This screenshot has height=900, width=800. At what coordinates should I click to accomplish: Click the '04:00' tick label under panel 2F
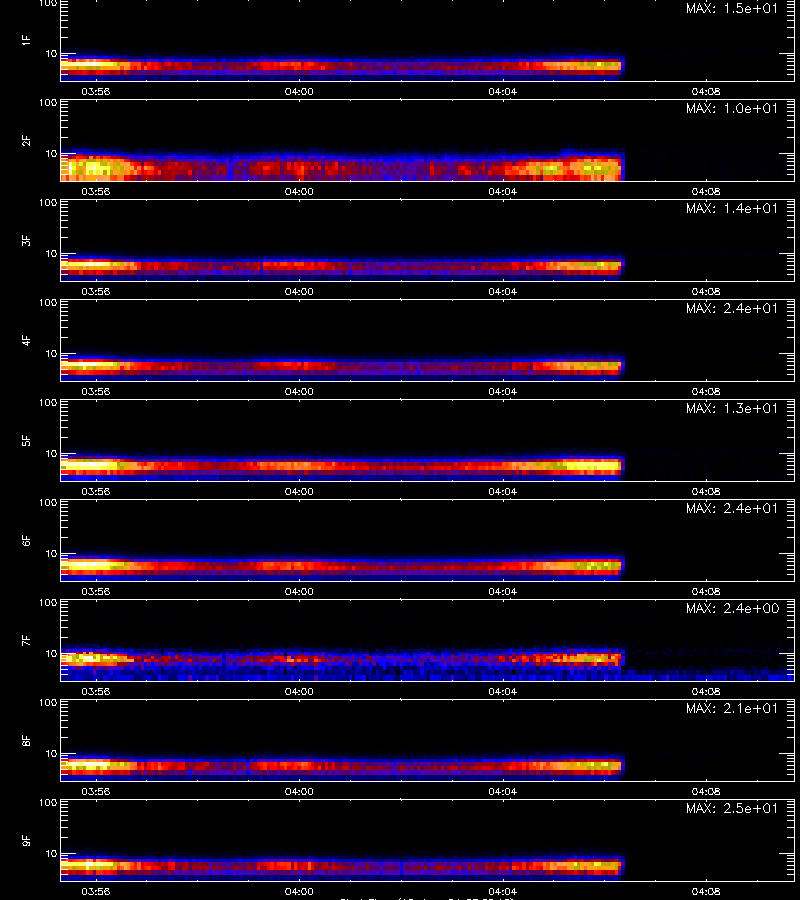[x=299, y=192]
